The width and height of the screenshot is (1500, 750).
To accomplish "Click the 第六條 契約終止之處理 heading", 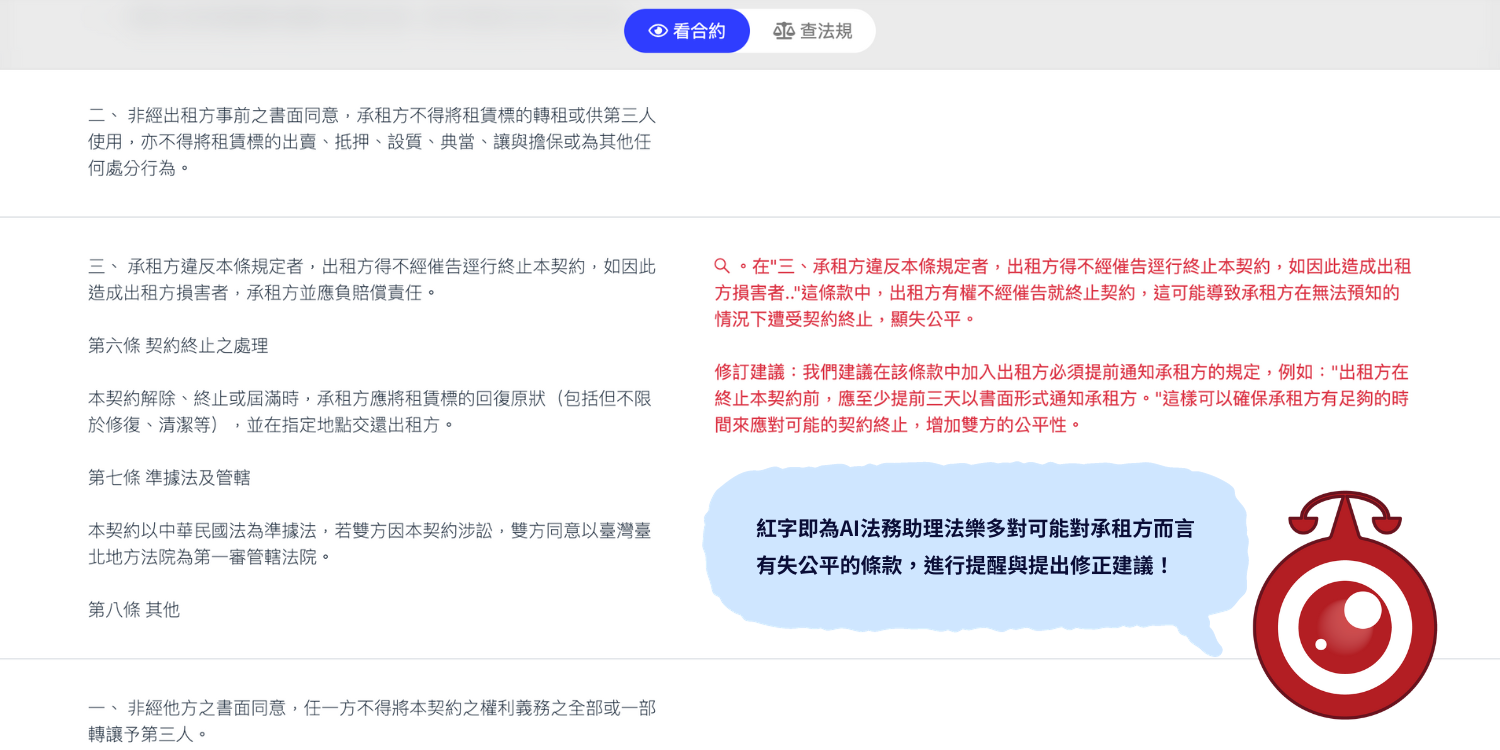I will coord(178,346).
